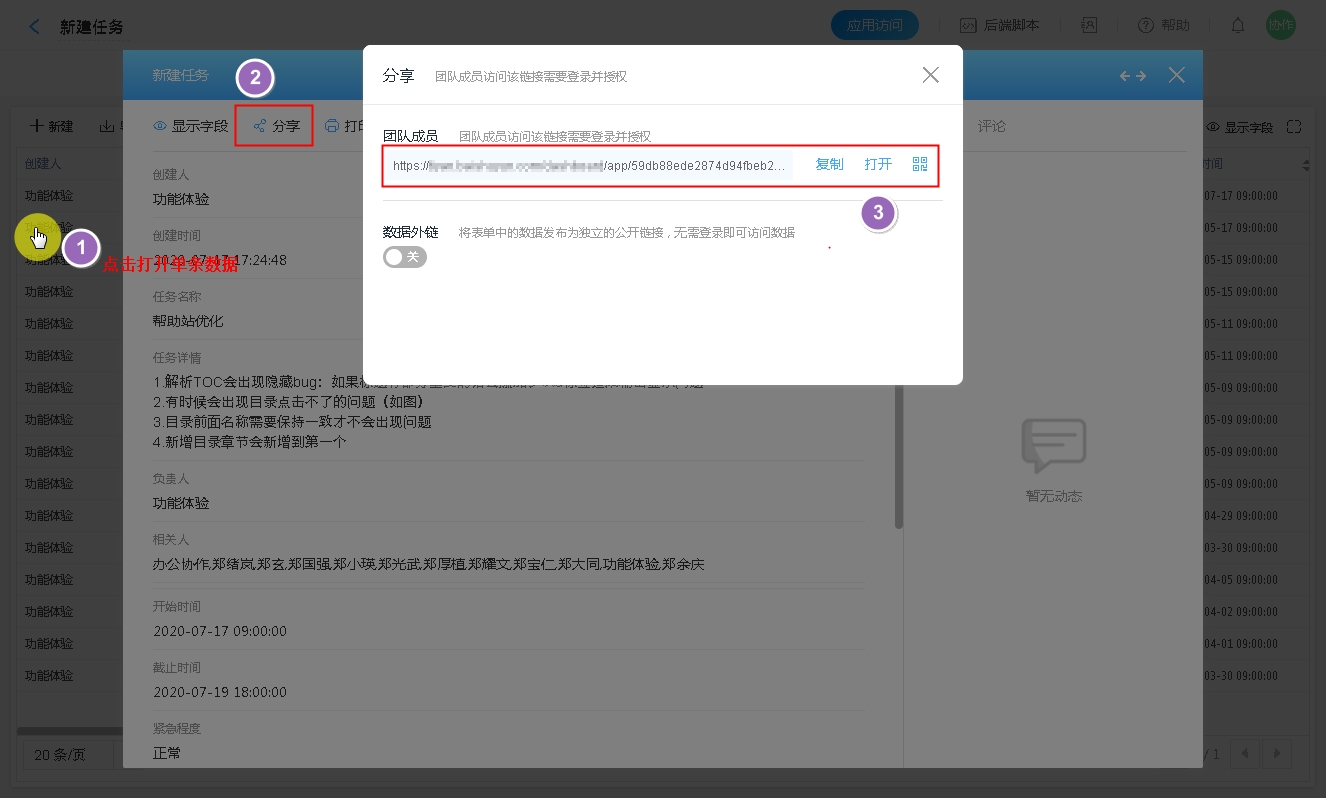
Task: Switch to the 评论 tab
Action: tap(991, 126)
